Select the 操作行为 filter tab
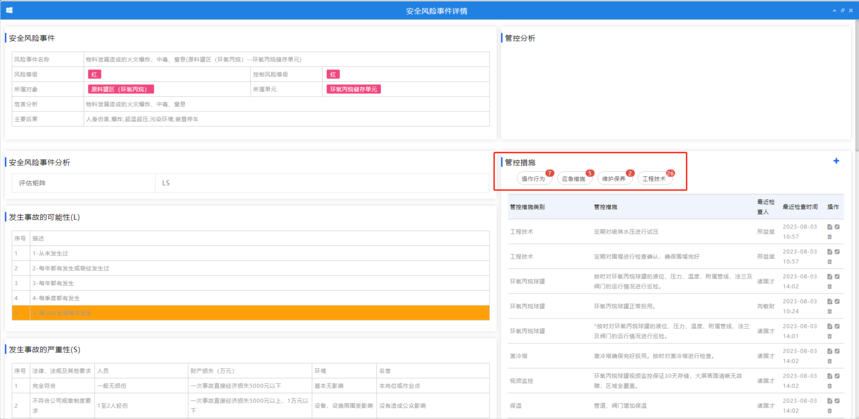Viewport: 859px width, 419px height. (533, 179)
